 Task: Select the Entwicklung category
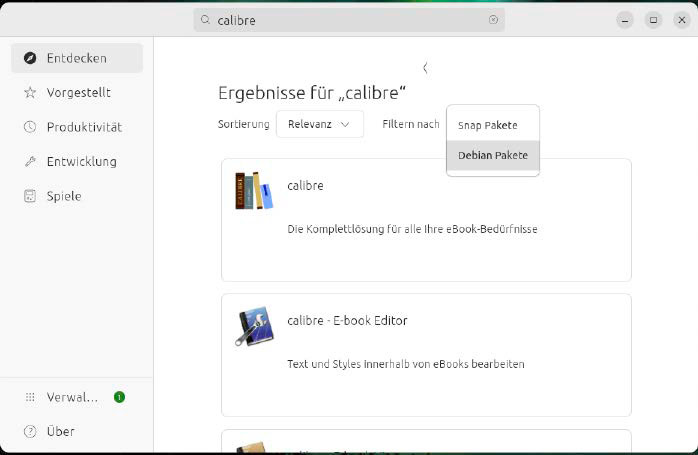click(77, 161)
